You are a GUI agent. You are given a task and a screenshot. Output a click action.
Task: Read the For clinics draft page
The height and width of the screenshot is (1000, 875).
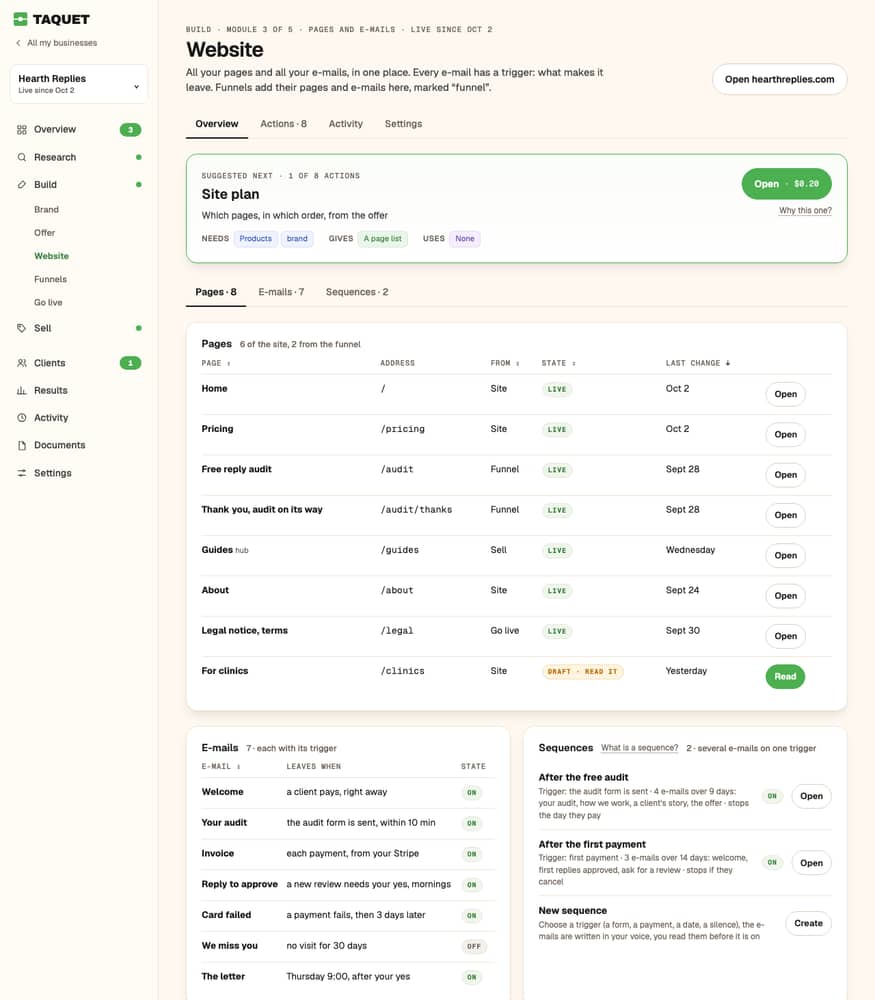click(785, 677)
